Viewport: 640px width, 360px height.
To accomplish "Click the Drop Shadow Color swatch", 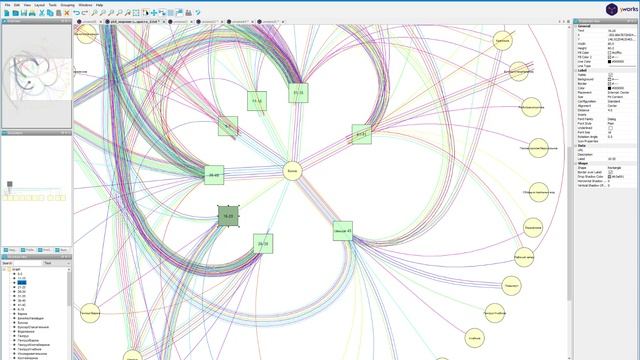I will point(610,177).
